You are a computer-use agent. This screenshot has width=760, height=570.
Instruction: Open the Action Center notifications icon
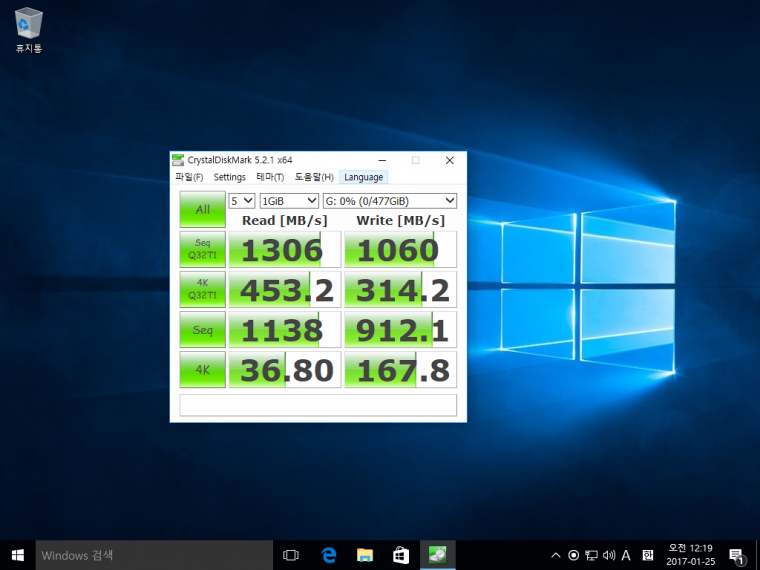[737, 555]
